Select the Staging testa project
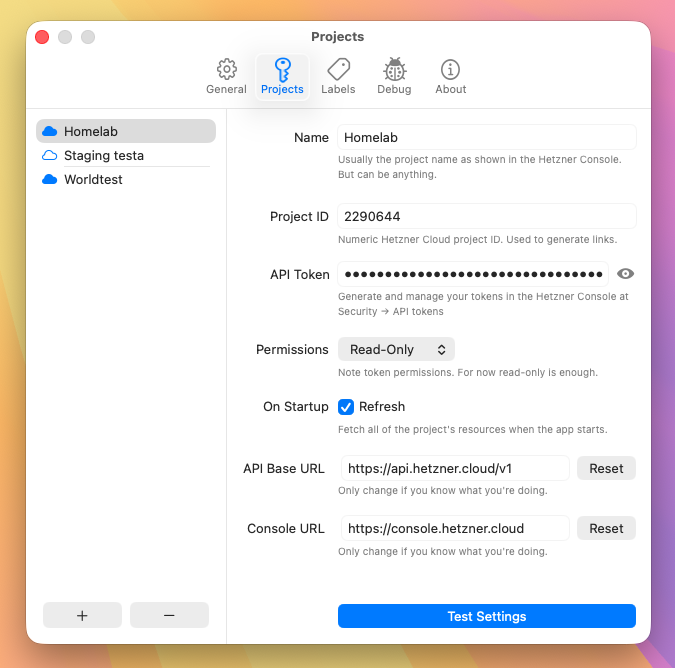 click(x=126, y=155)
